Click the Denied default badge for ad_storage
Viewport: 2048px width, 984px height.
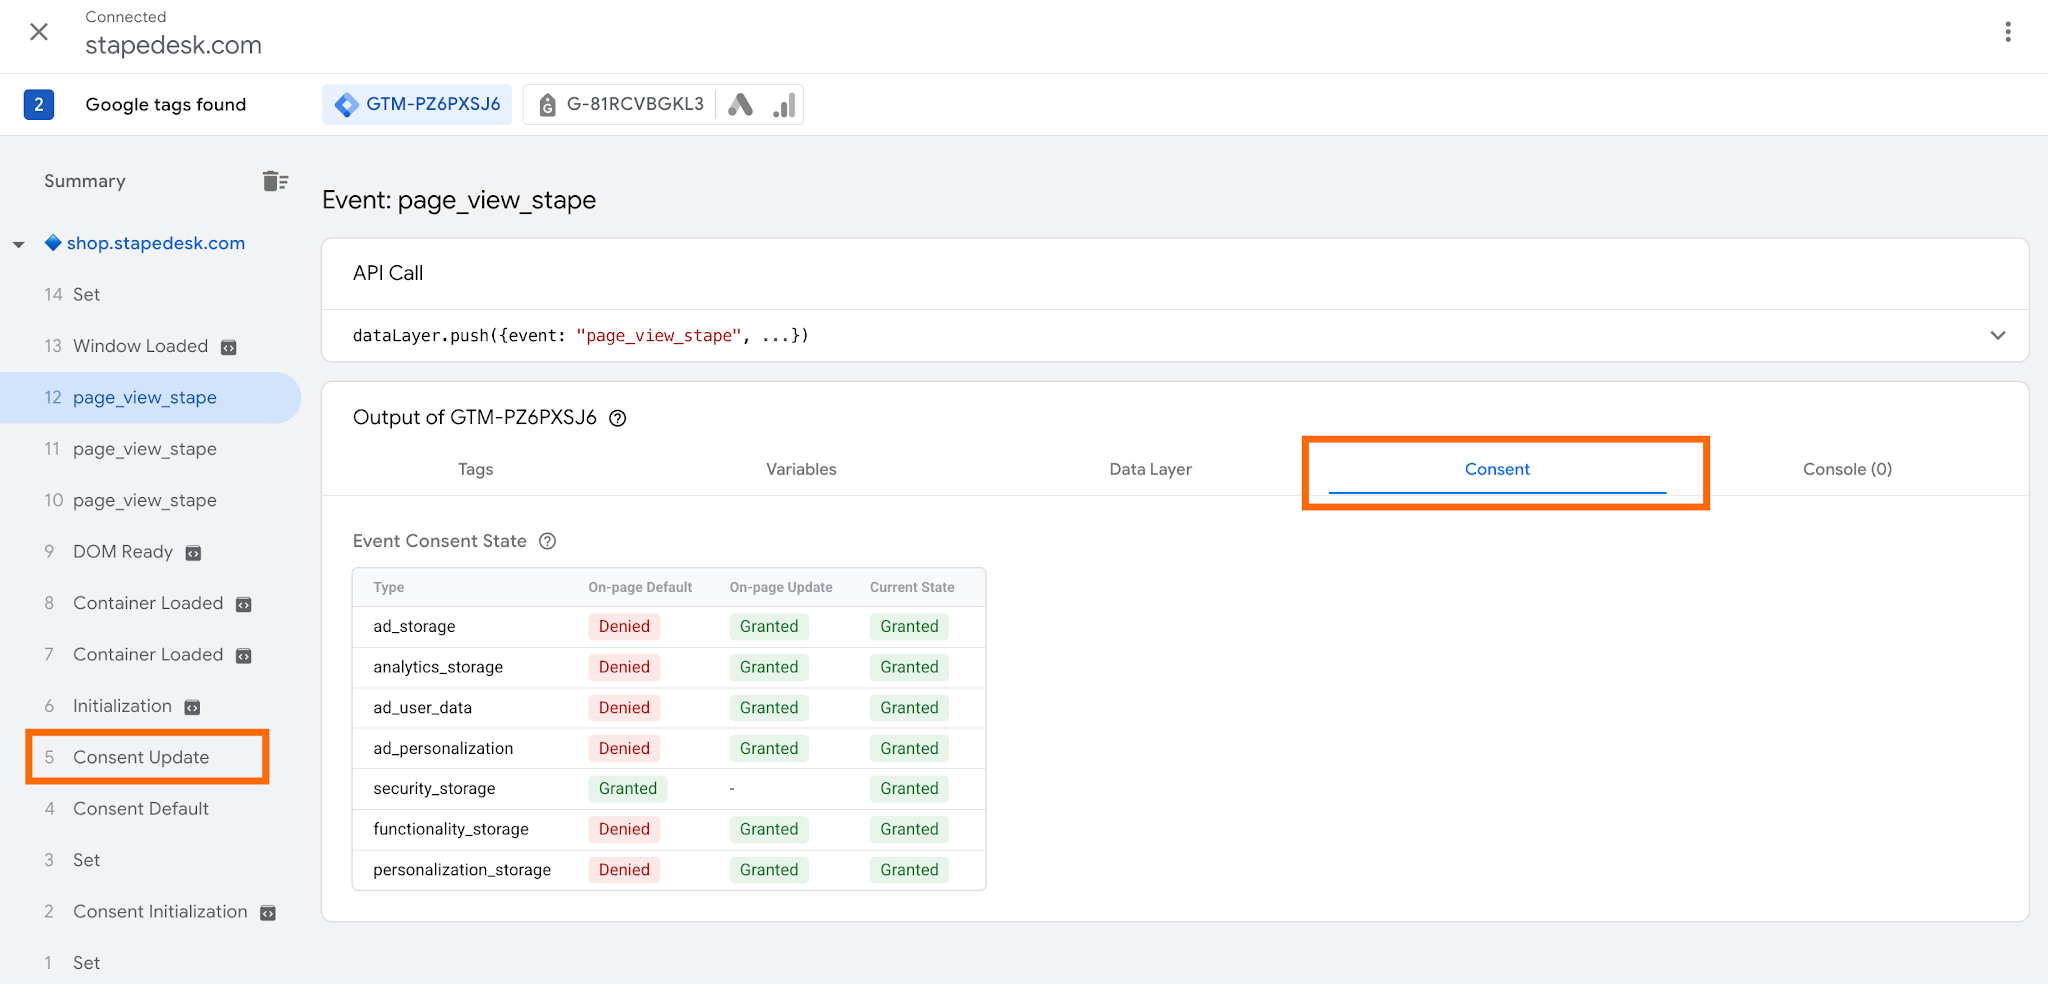(624, 627)
